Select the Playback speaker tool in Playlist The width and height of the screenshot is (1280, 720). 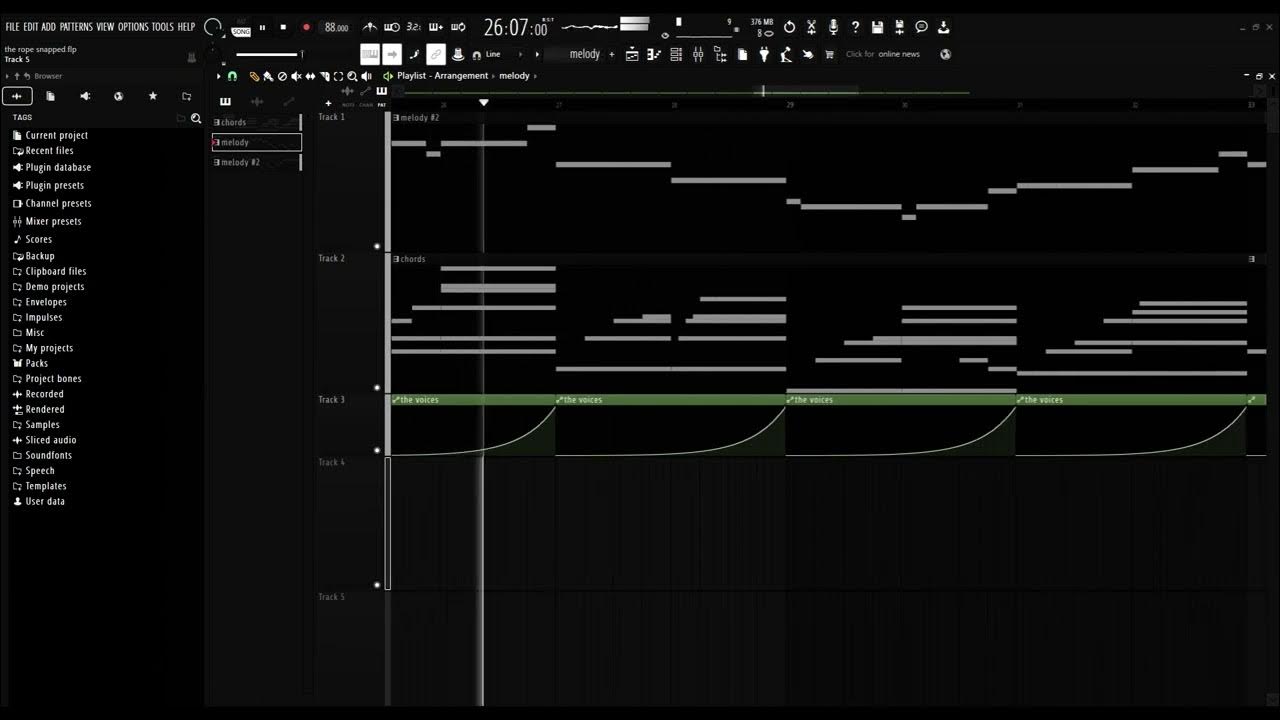point(366,76)
